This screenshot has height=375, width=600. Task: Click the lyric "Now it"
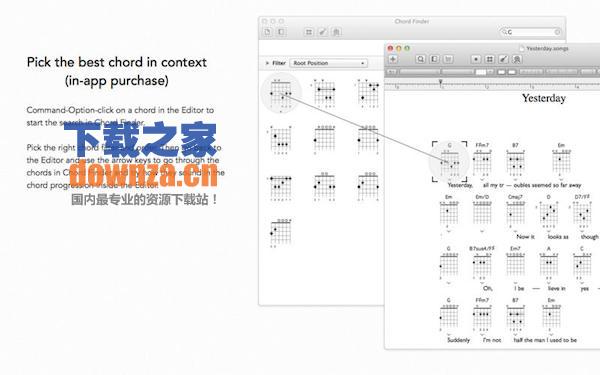[x=526, y=237]
